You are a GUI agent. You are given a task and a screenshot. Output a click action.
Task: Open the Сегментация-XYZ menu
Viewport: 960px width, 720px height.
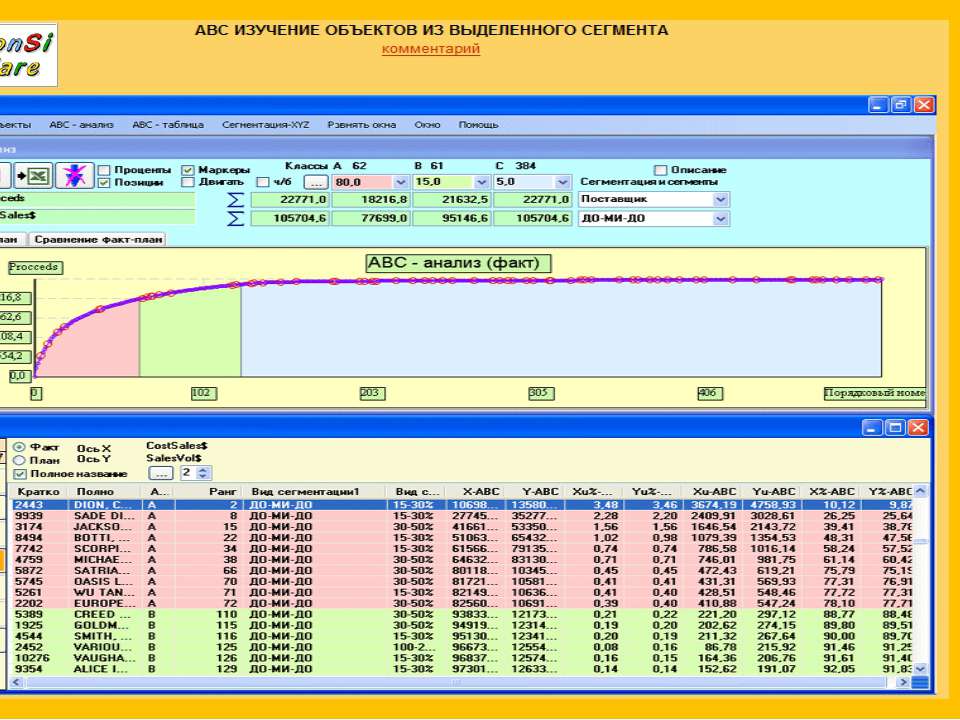(266, 125)
